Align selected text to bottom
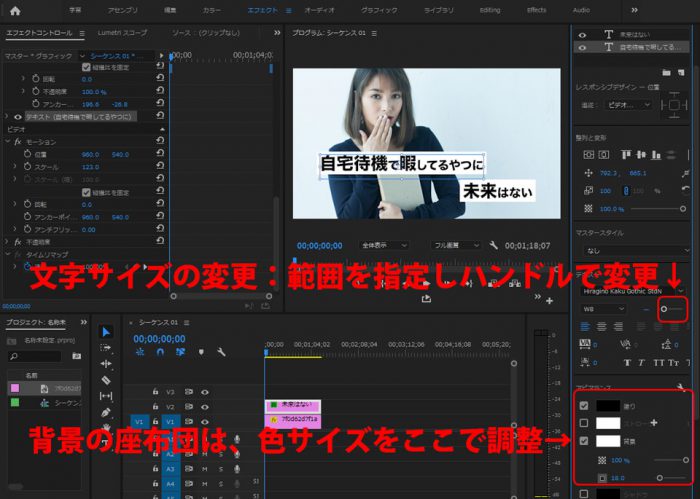The height and width of the screenshot is (499, 700). click(656, 154)
